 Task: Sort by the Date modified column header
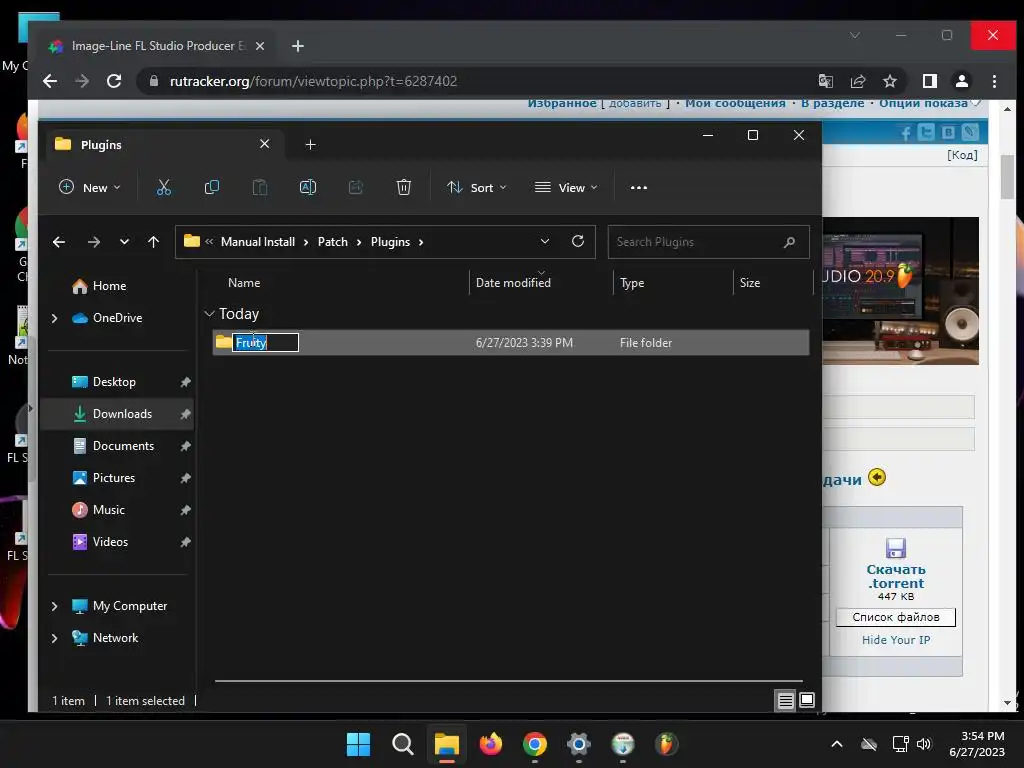coord(513,283)
